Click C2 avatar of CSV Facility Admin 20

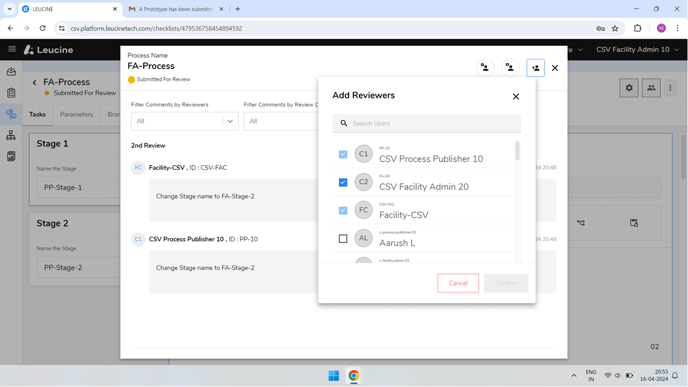tap(363, 182)
